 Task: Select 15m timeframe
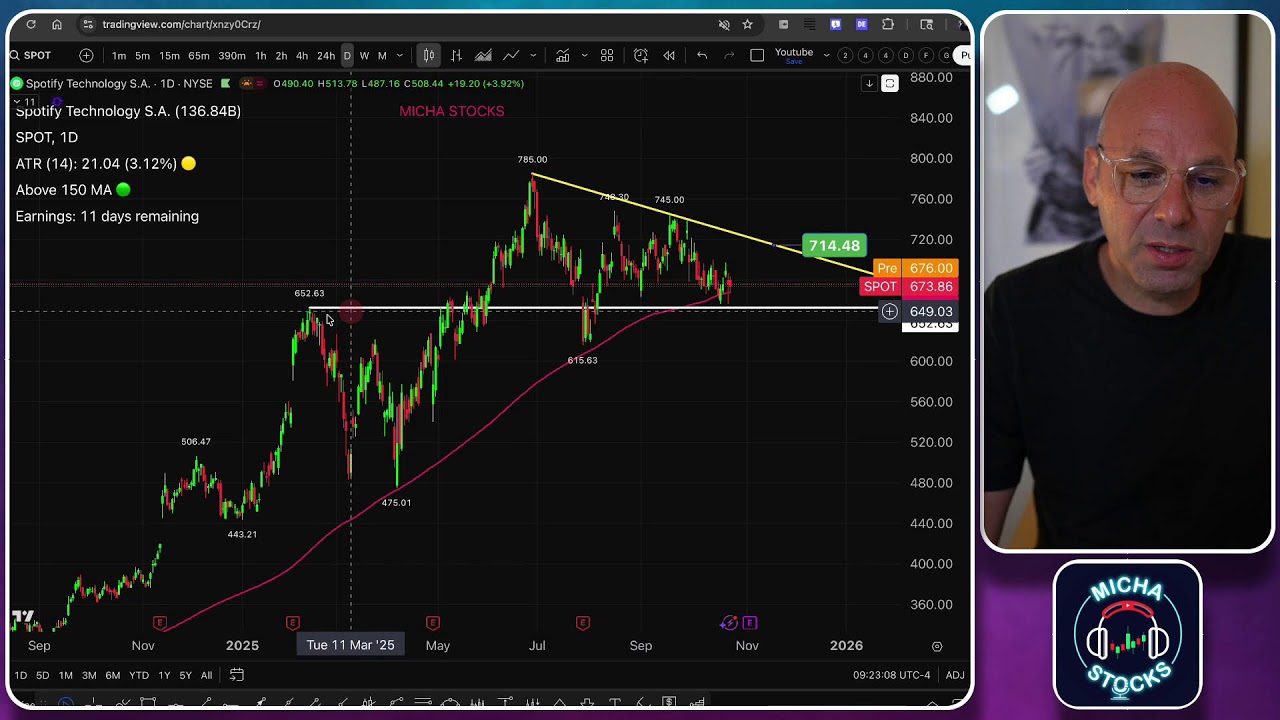170,55
